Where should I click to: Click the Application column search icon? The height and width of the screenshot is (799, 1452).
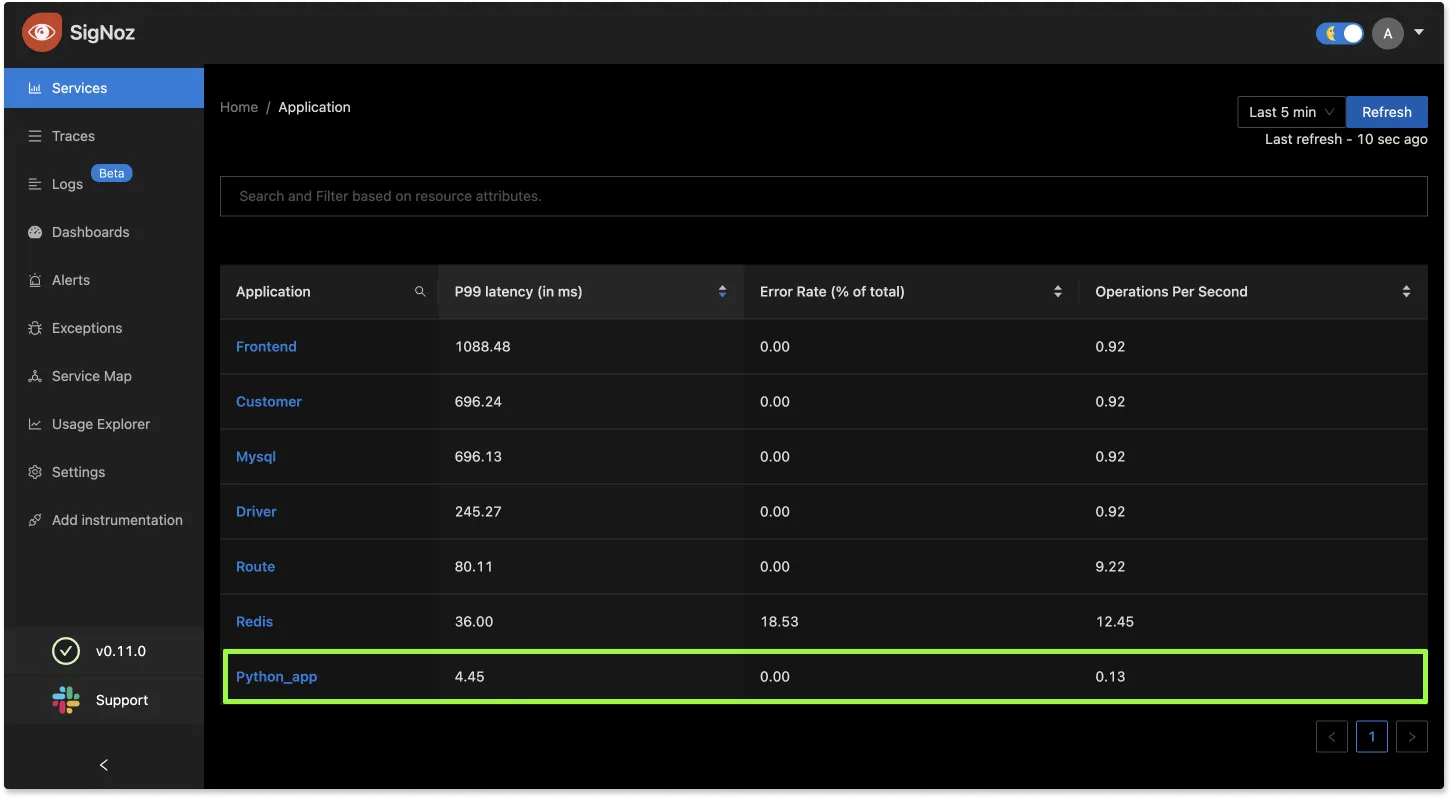point(420,292)
